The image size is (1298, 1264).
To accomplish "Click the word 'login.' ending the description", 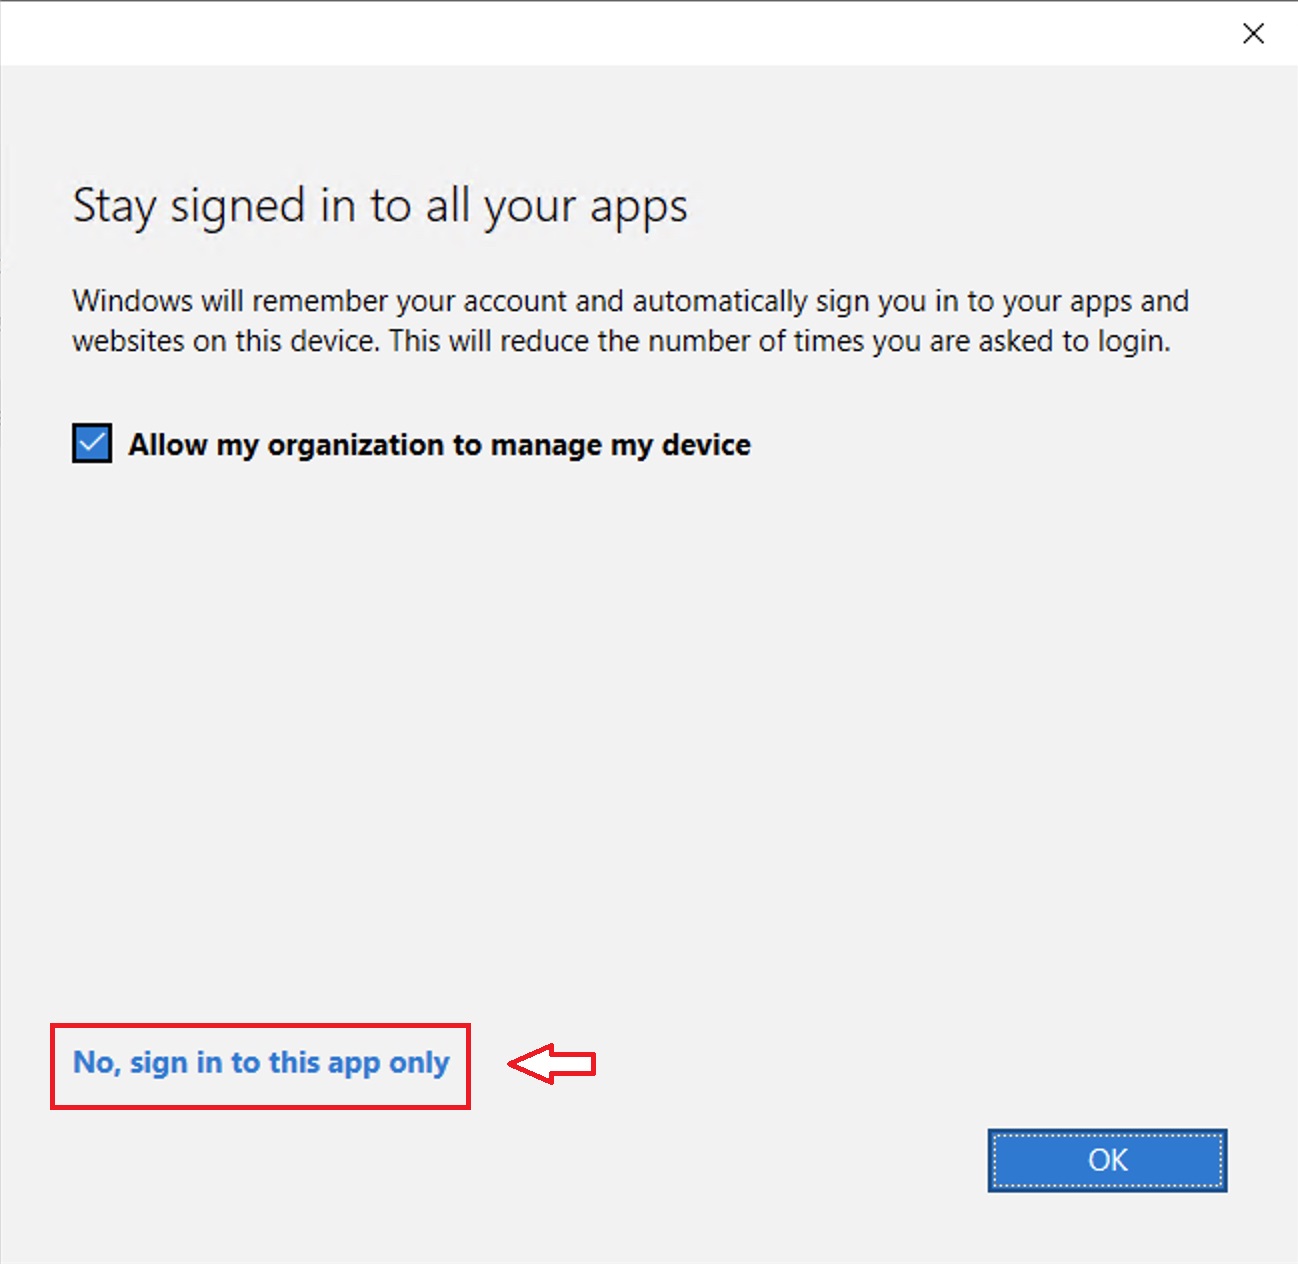I will pos(1134,342).
